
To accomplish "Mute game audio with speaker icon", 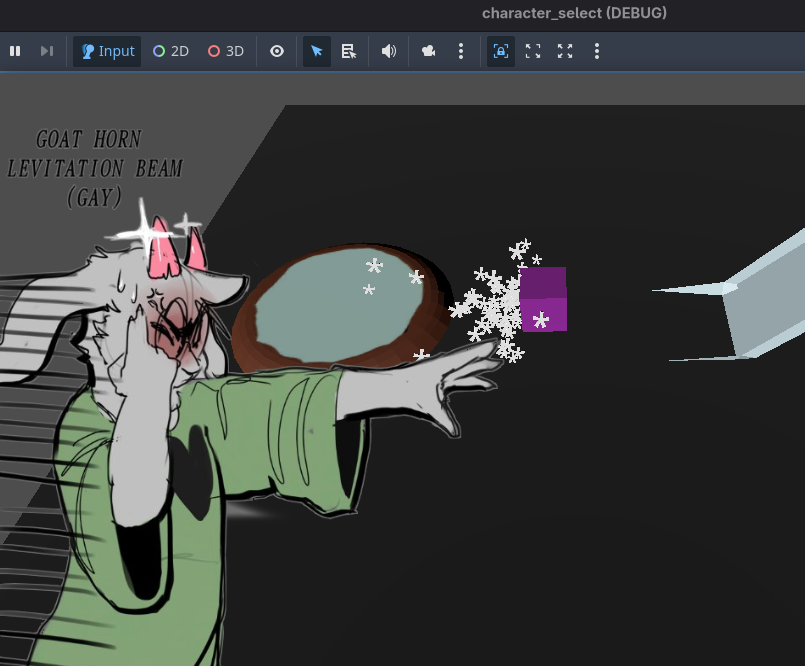I will click(389, 51).
